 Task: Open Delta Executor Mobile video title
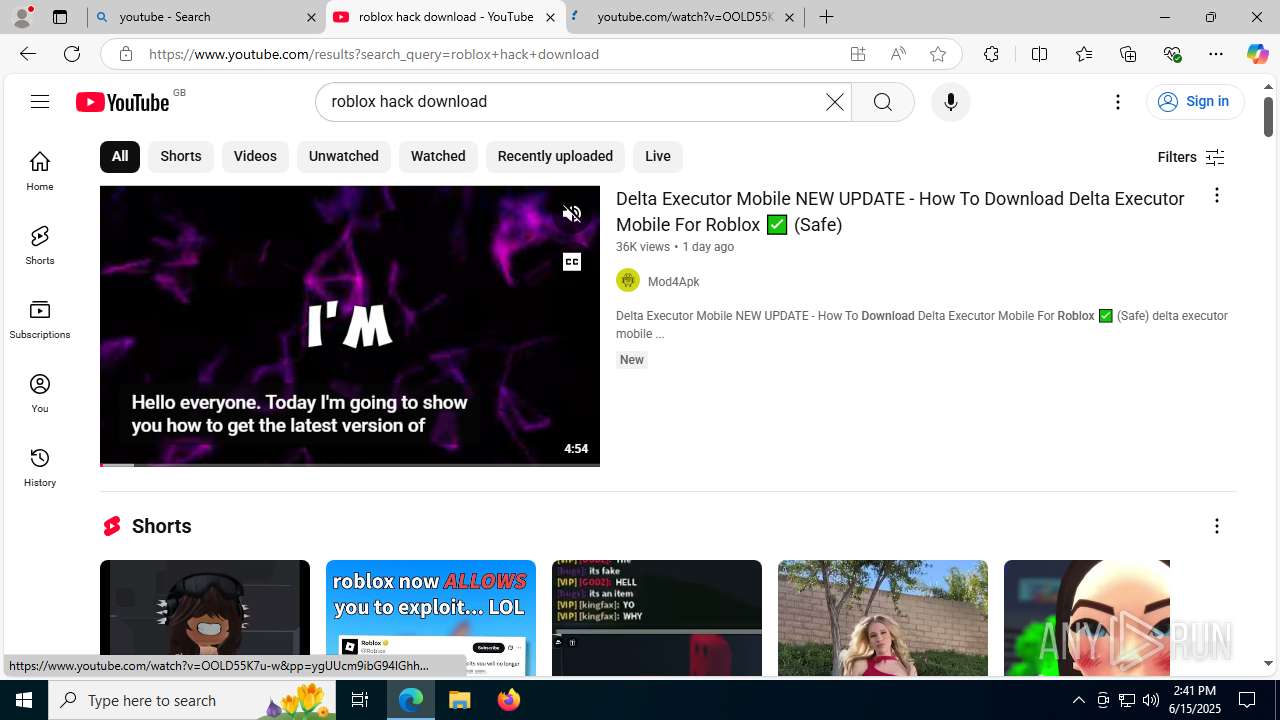tap(900, 211)
